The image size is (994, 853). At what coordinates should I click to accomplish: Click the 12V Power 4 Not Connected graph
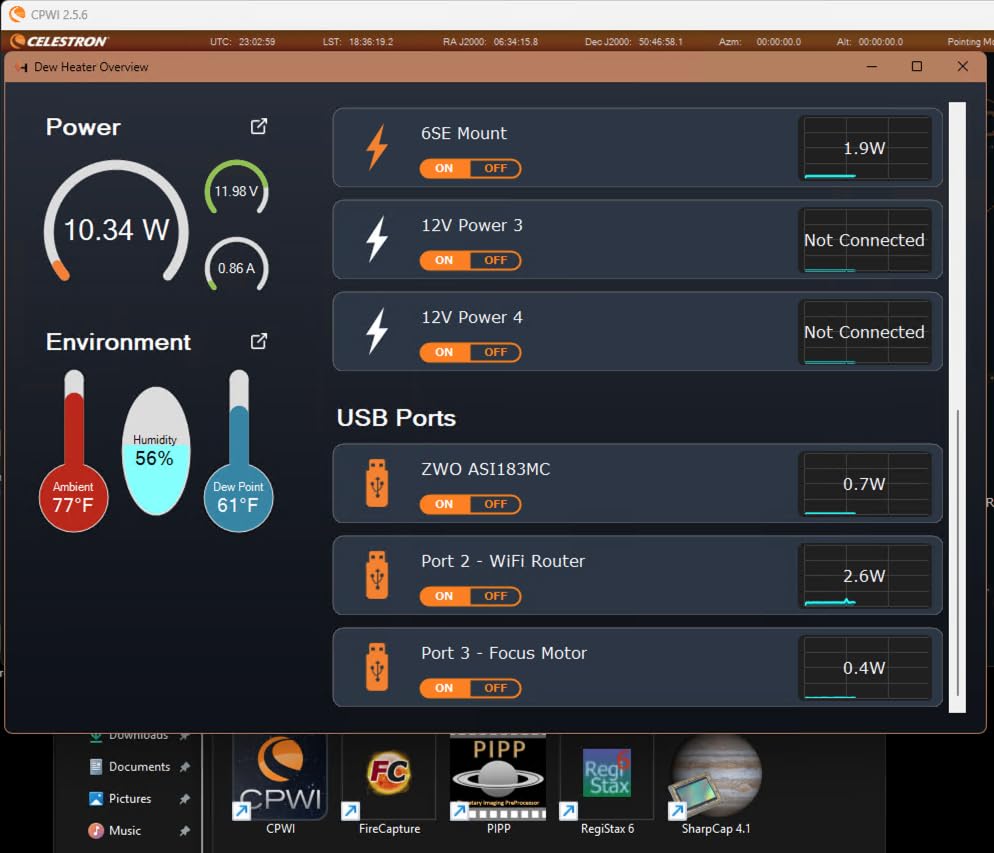tap(865, 331)
